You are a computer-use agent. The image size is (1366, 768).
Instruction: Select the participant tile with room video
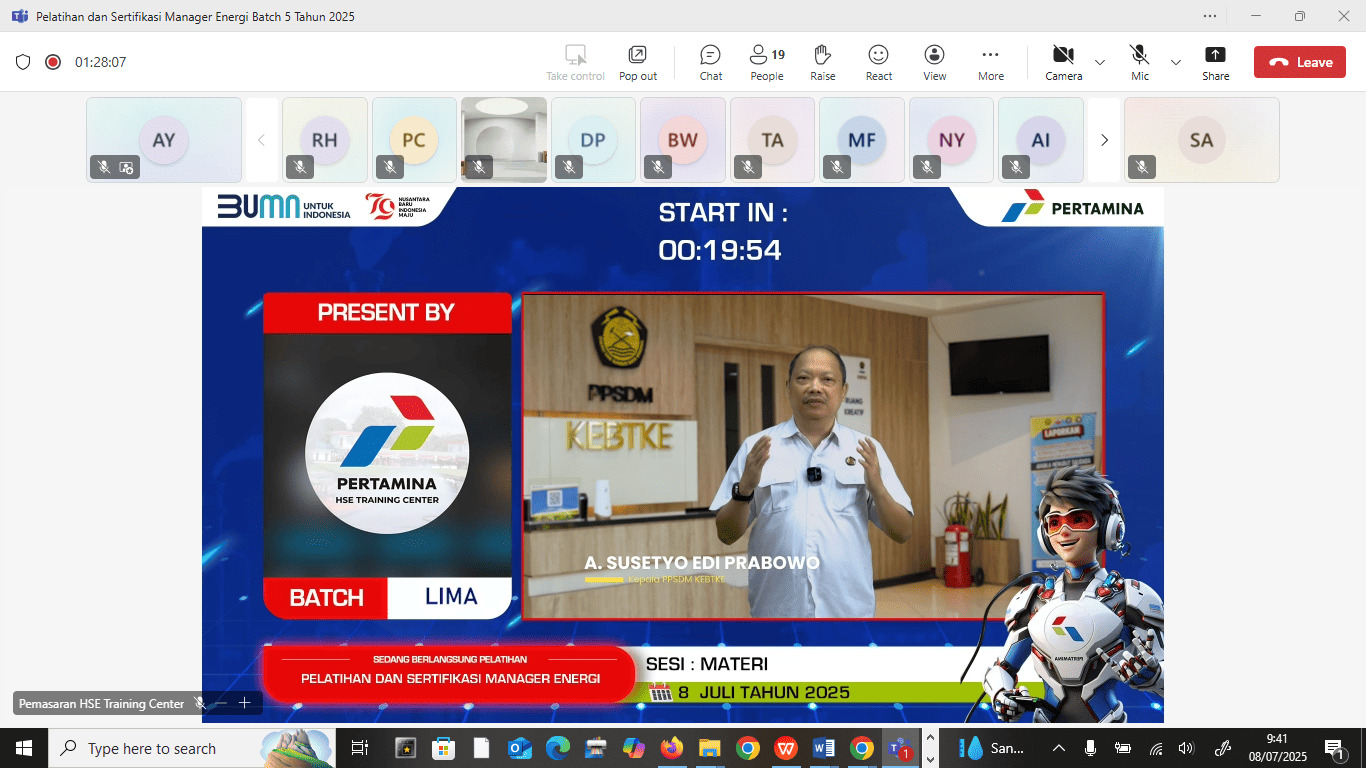pos(504,140)
